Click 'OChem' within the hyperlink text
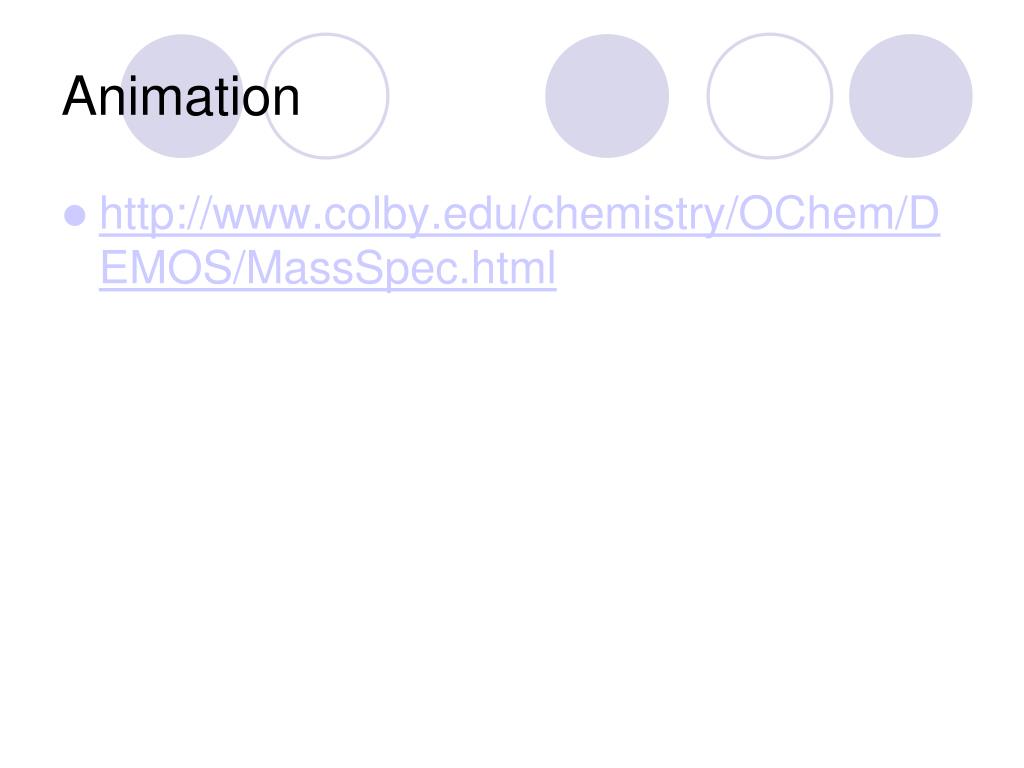The image size is (1024, 768). pyautogui.click(x=815, y=214)
